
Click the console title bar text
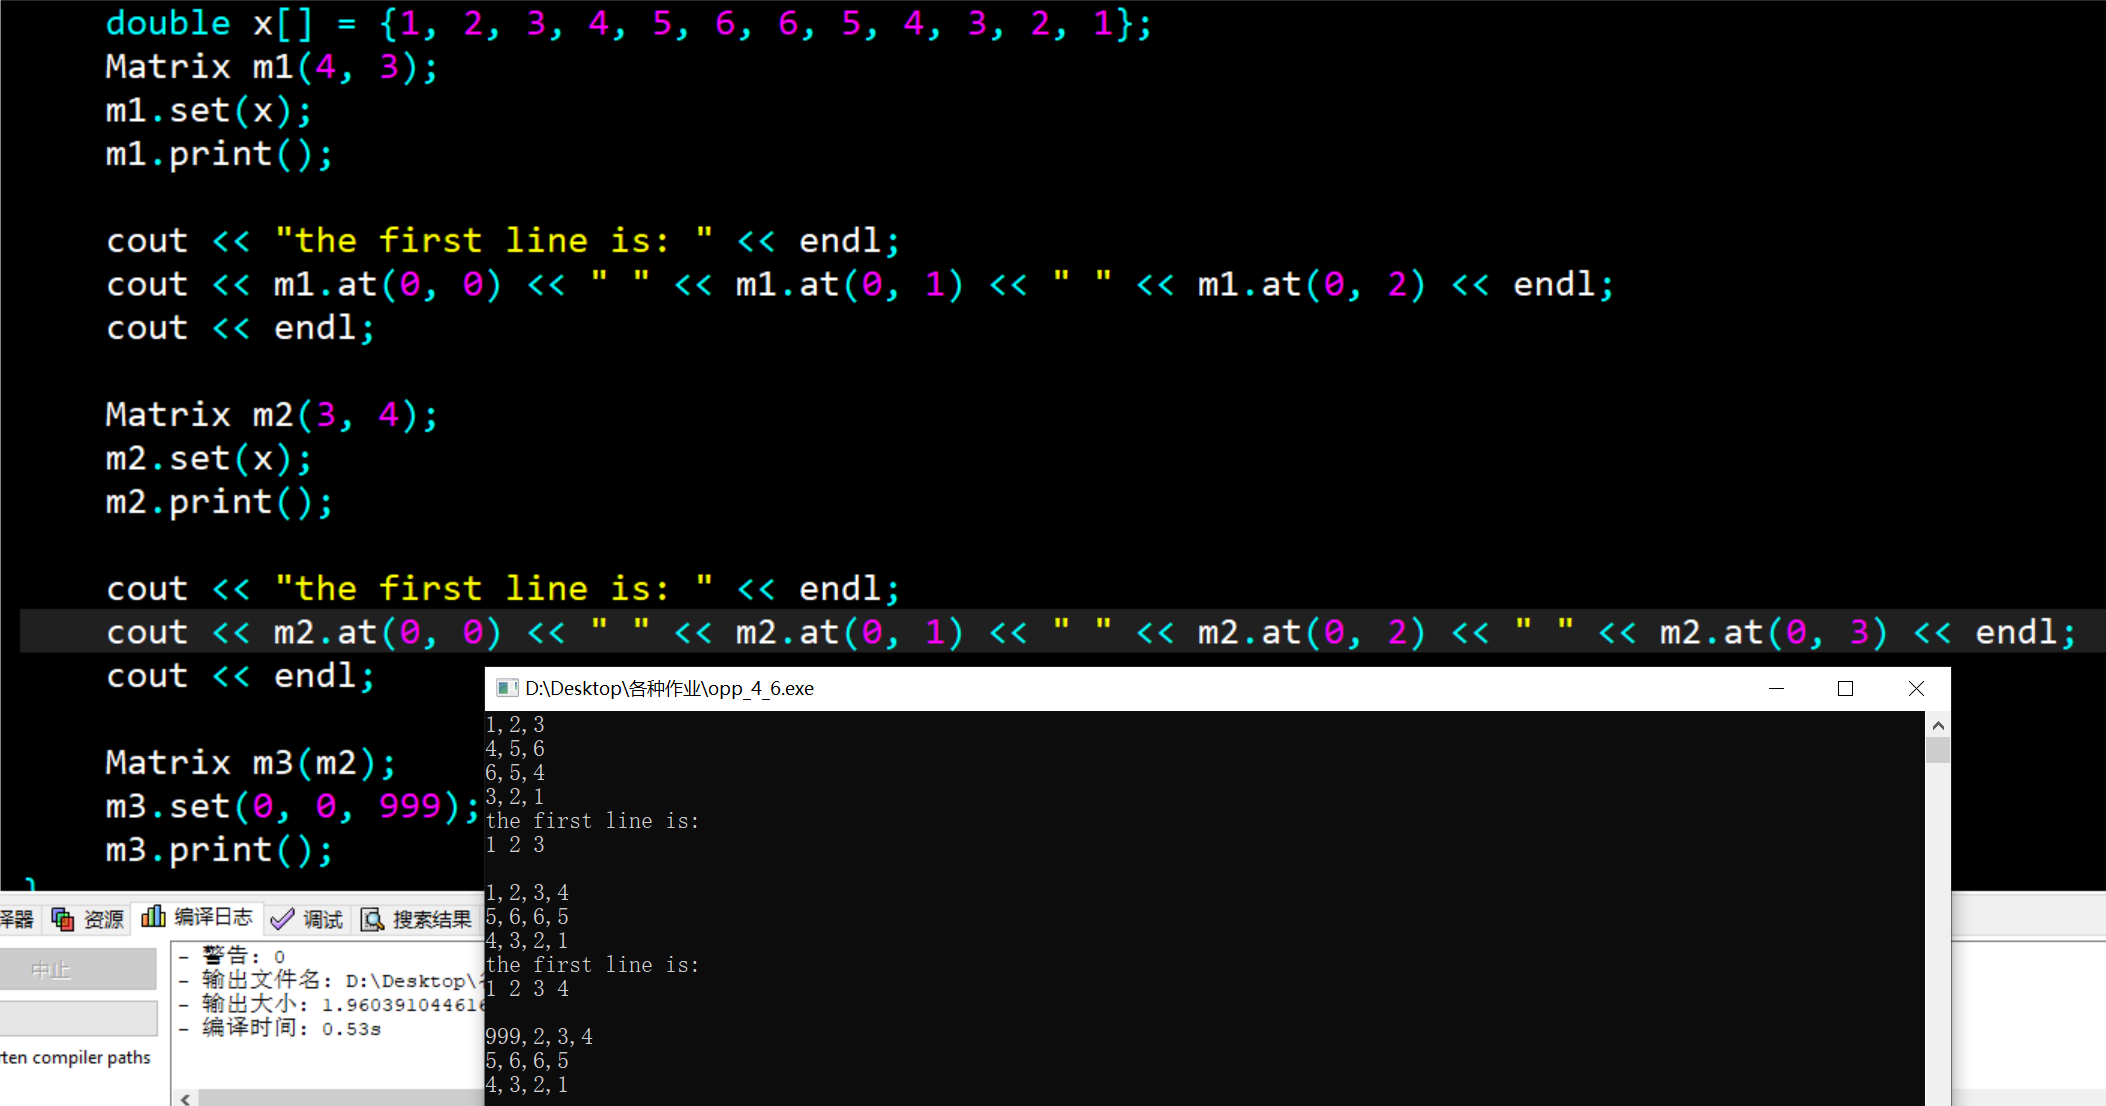(x=669, y=688)
